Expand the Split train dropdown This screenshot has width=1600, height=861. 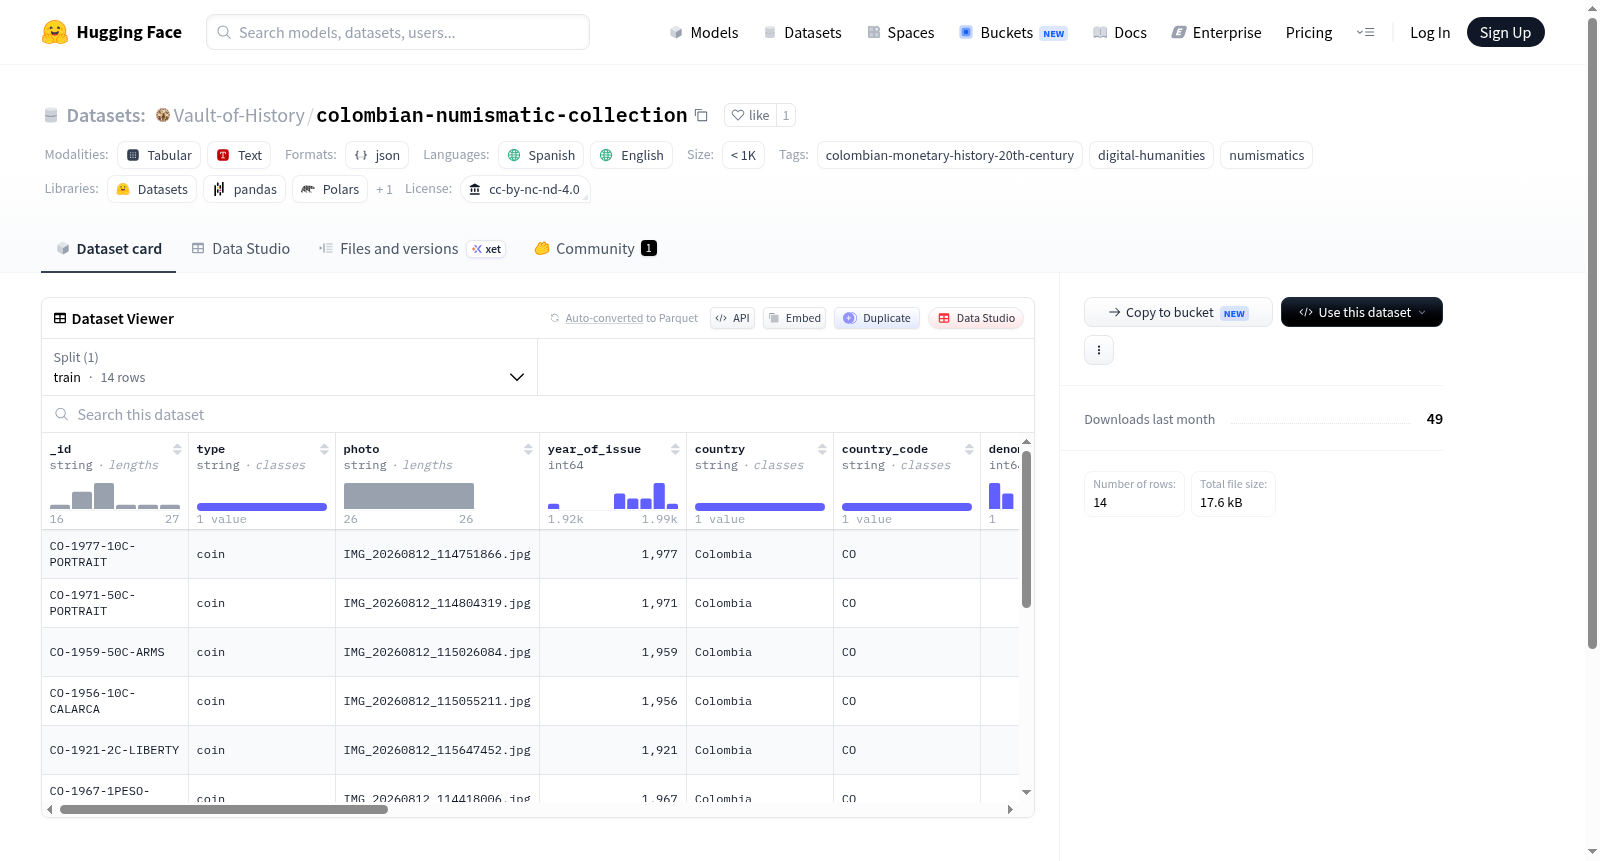(x=289, y=367)
